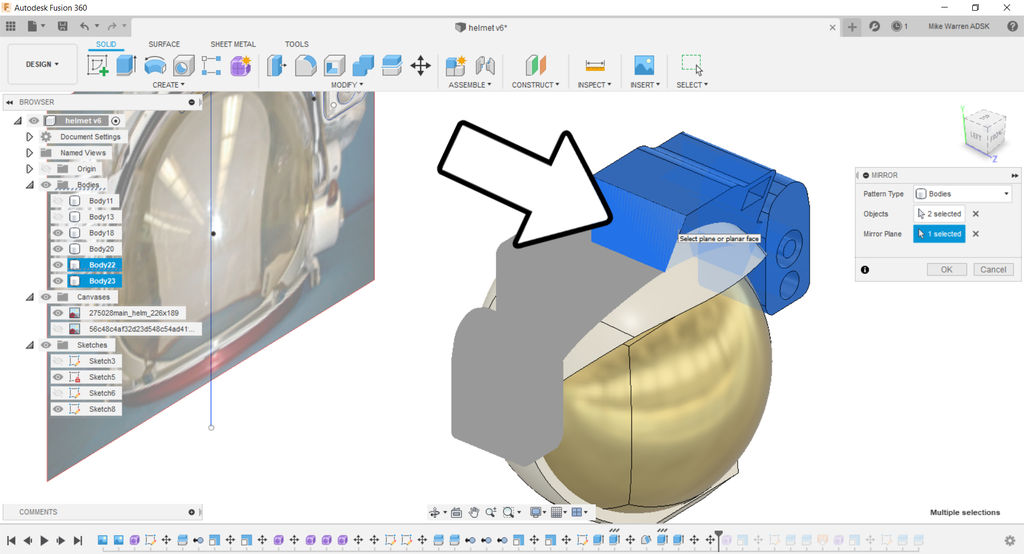This screenshot has height=554, width=1024.
Task: Select the Create Sketch tool
Action: [x=98, y=65]
